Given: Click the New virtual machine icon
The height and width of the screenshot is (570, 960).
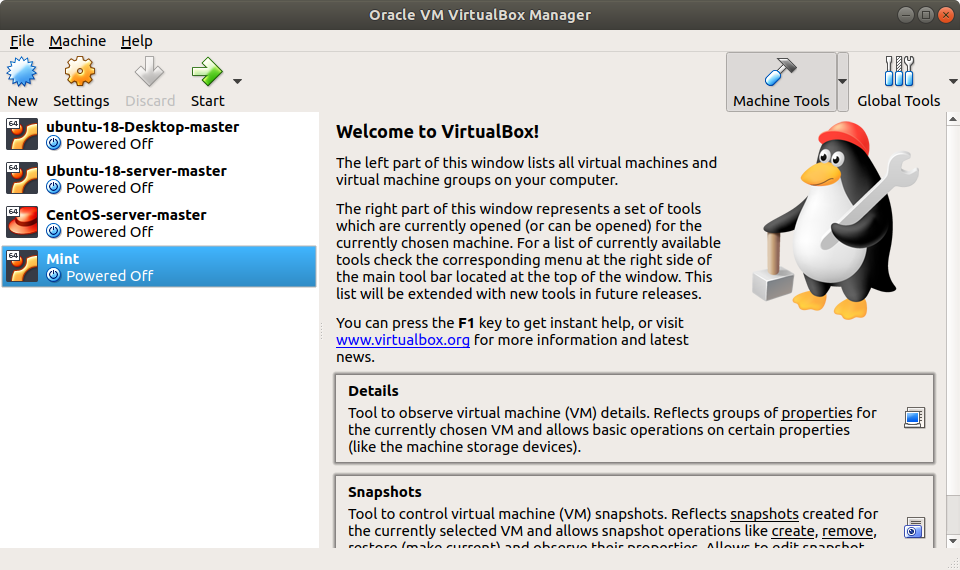Looking at the screenshot, I should (22, 72).
